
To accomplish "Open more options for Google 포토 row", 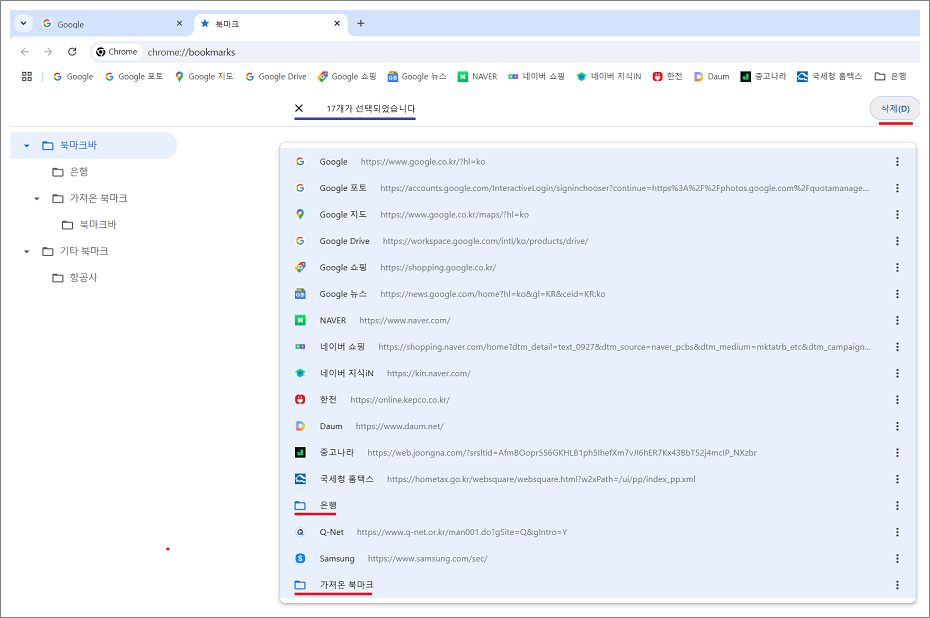I will click(897, 188).
